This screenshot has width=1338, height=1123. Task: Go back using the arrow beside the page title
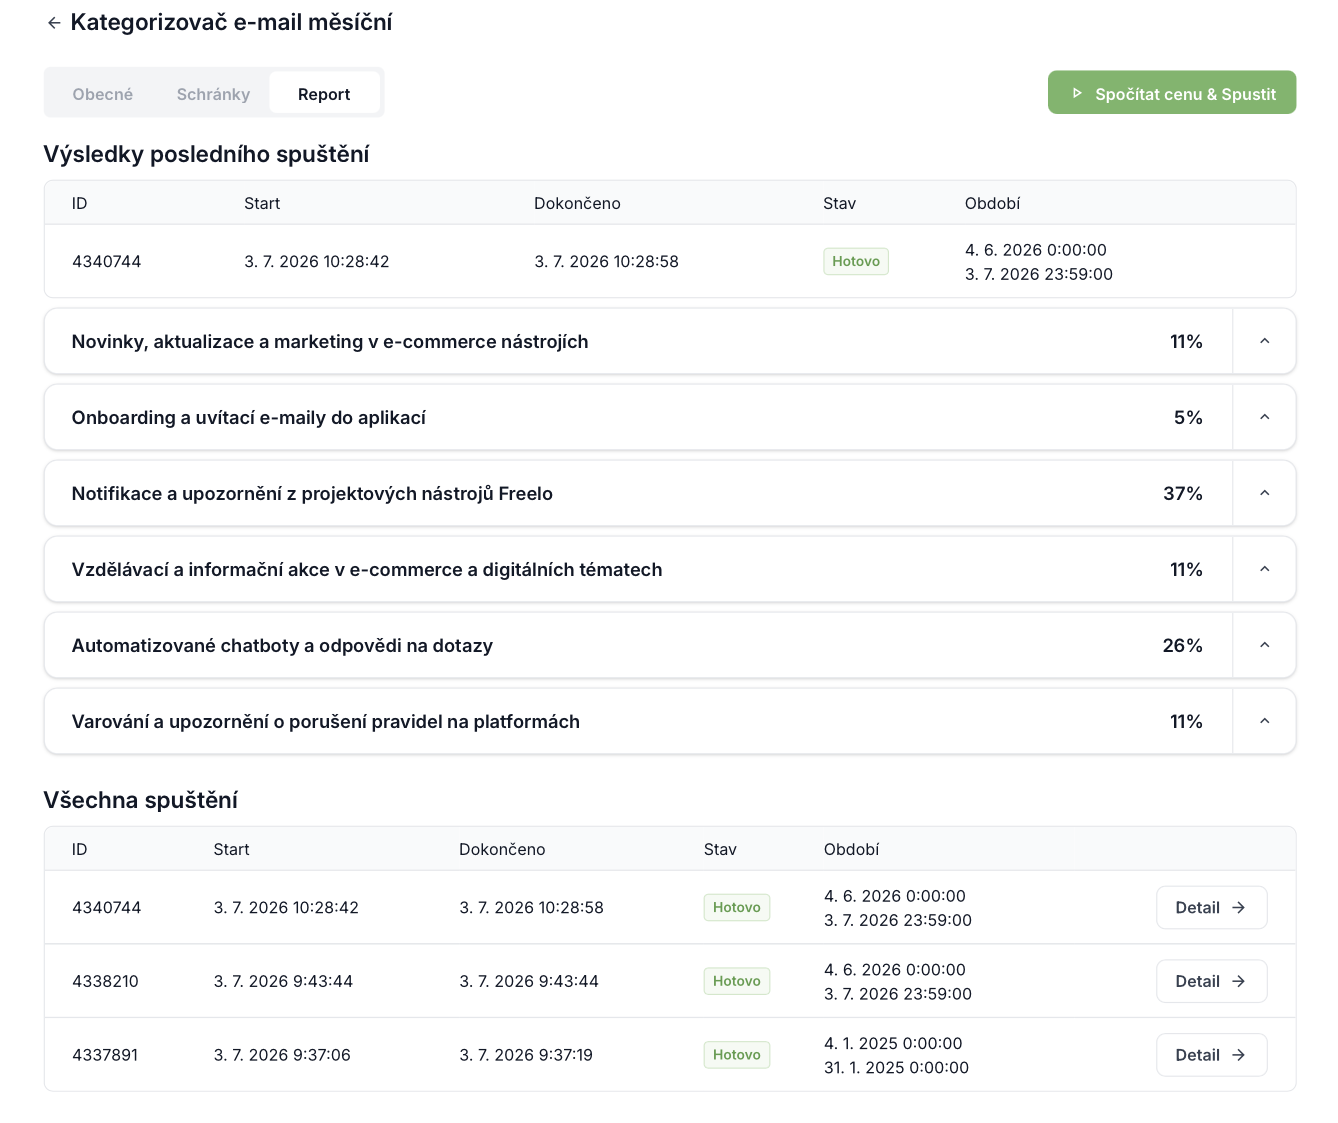[x=54, y=23]
